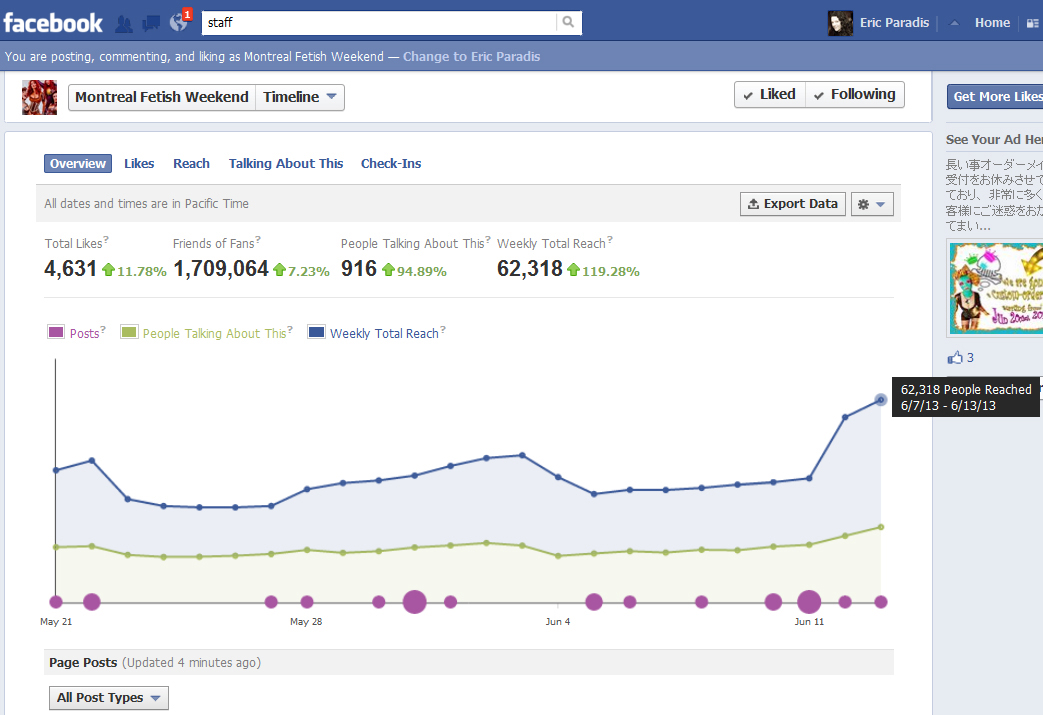This screenshot has height=715, width=1043.
Task: Click the Friends of Fans help question mark
Action: (x=258, y=239)
